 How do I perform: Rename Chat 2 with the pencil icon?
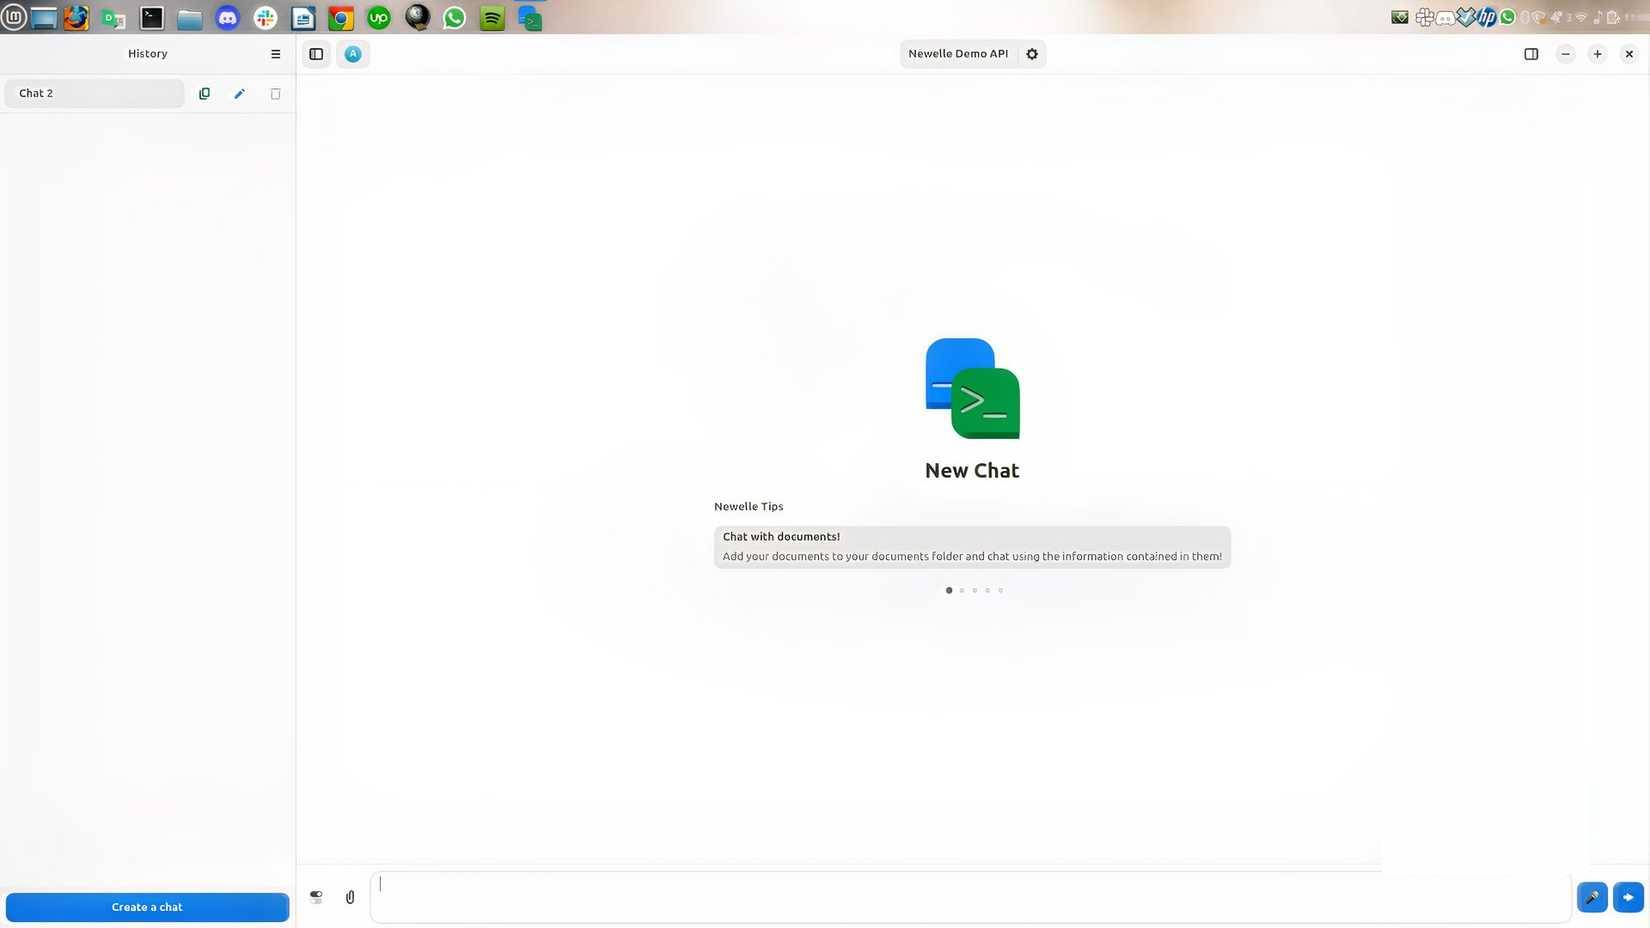pyautogui.click(x=239, y=93)
